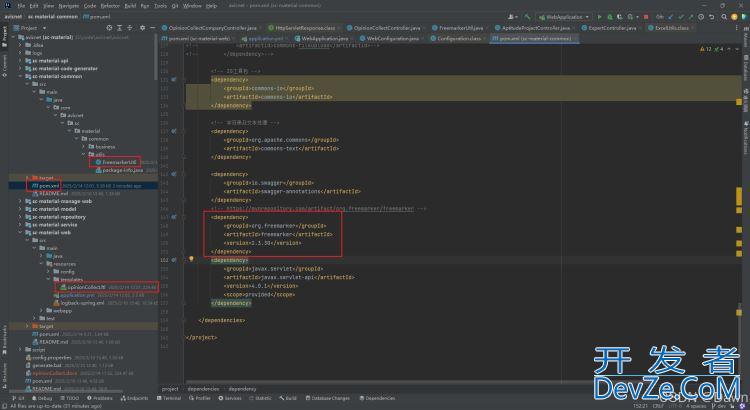Viewport: 750px width, 410px height.
Task: Open the Profiler tool window
Action: [199, 398]
